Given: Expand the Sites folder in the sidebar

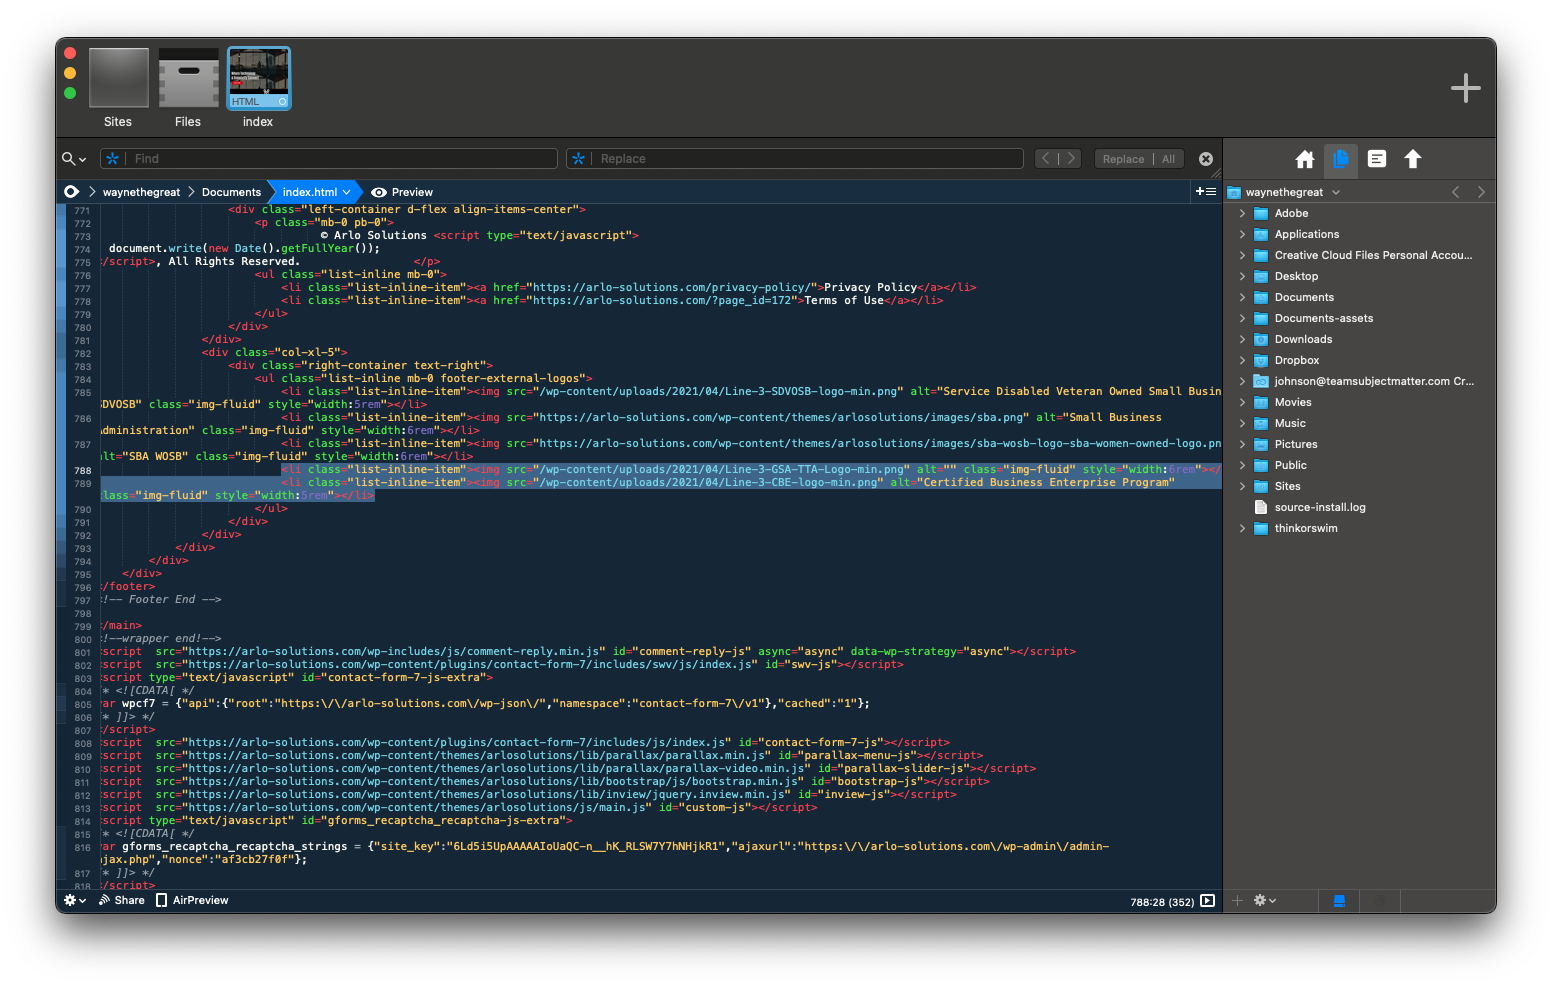Looking at the screenshot, I should (1242, 486).
